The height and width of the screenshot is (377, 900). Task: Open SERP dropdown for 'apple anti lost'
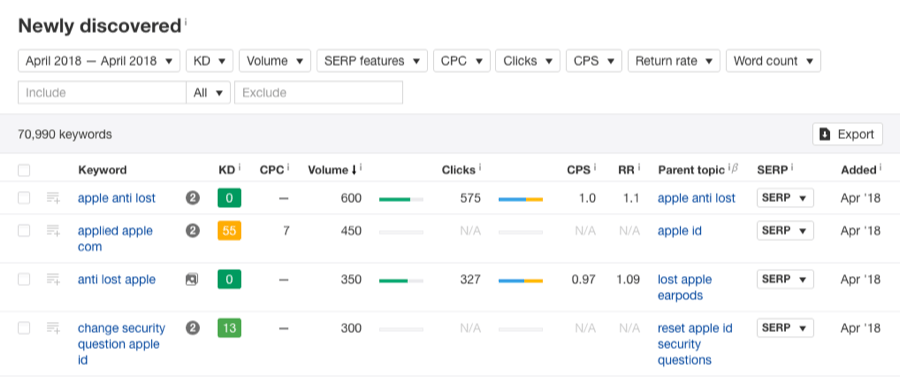point(785,198)
